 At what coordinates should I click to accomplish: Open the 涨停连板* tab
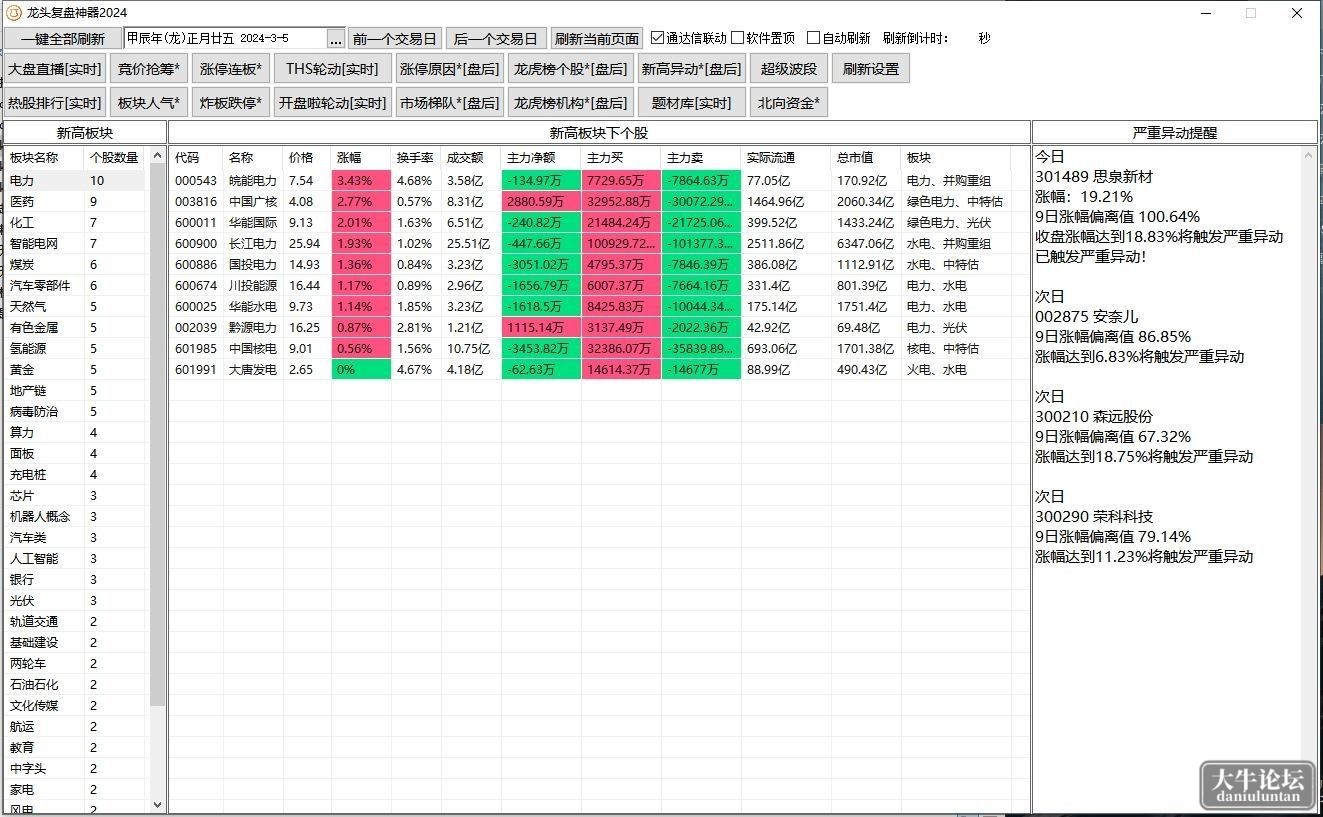pos(231,69)
